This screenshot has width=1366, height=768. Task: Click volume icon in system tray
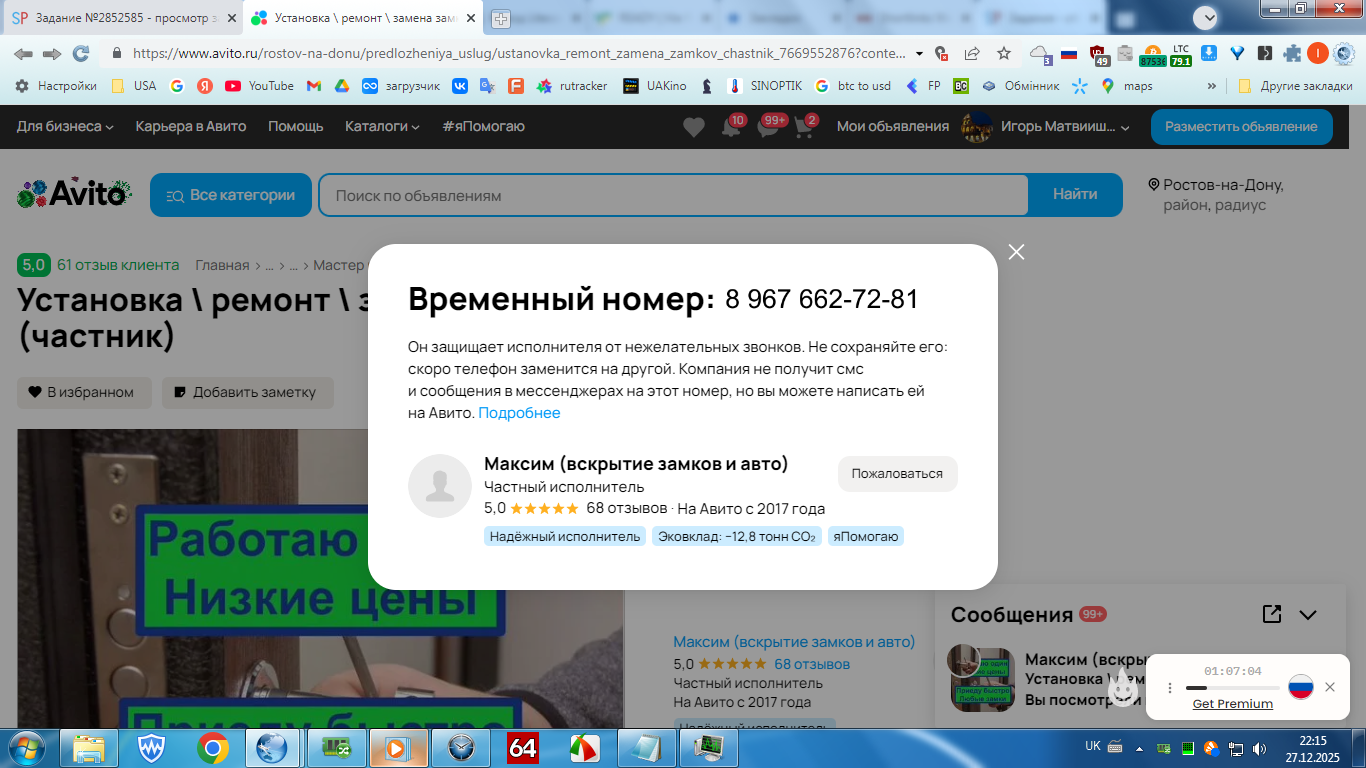tap(1258, 748)
